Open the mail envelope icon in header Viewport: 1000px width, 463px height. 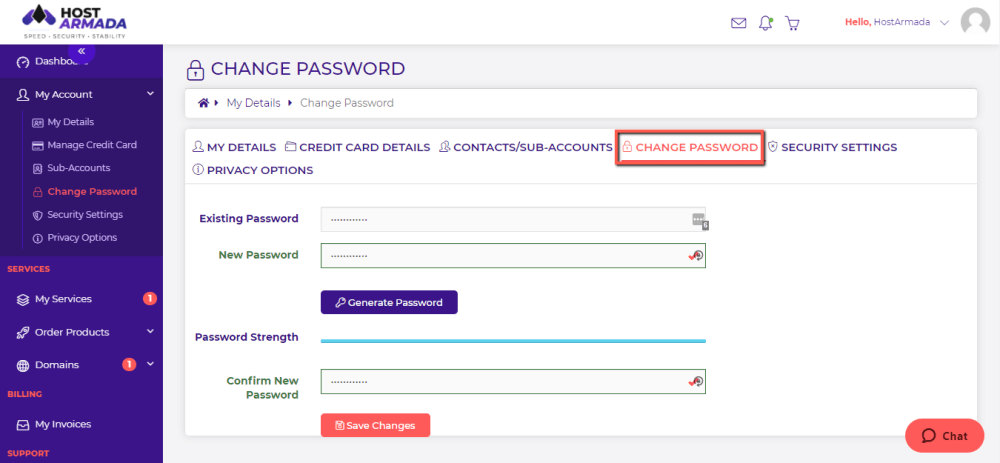pos(739,23)
